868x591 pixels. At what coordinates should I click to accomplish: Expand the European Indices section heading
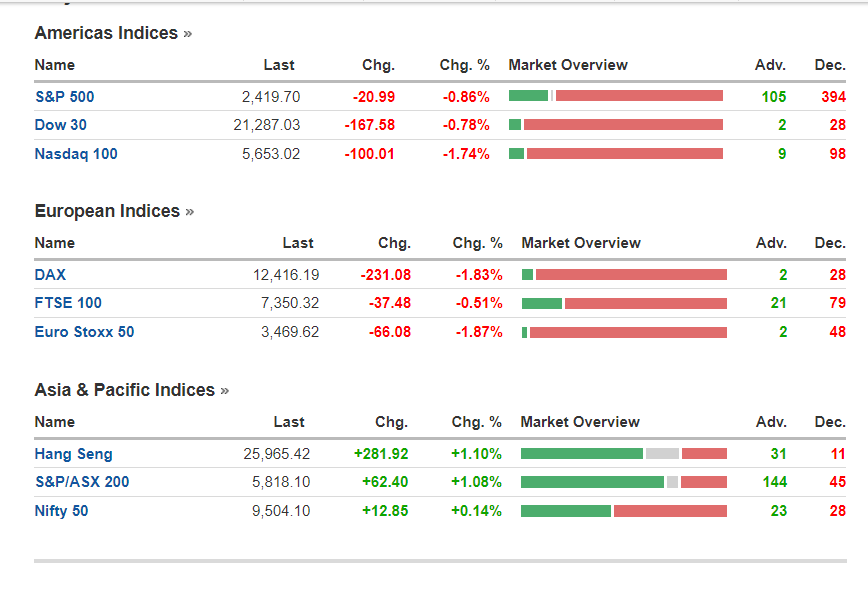coord(114,212)
